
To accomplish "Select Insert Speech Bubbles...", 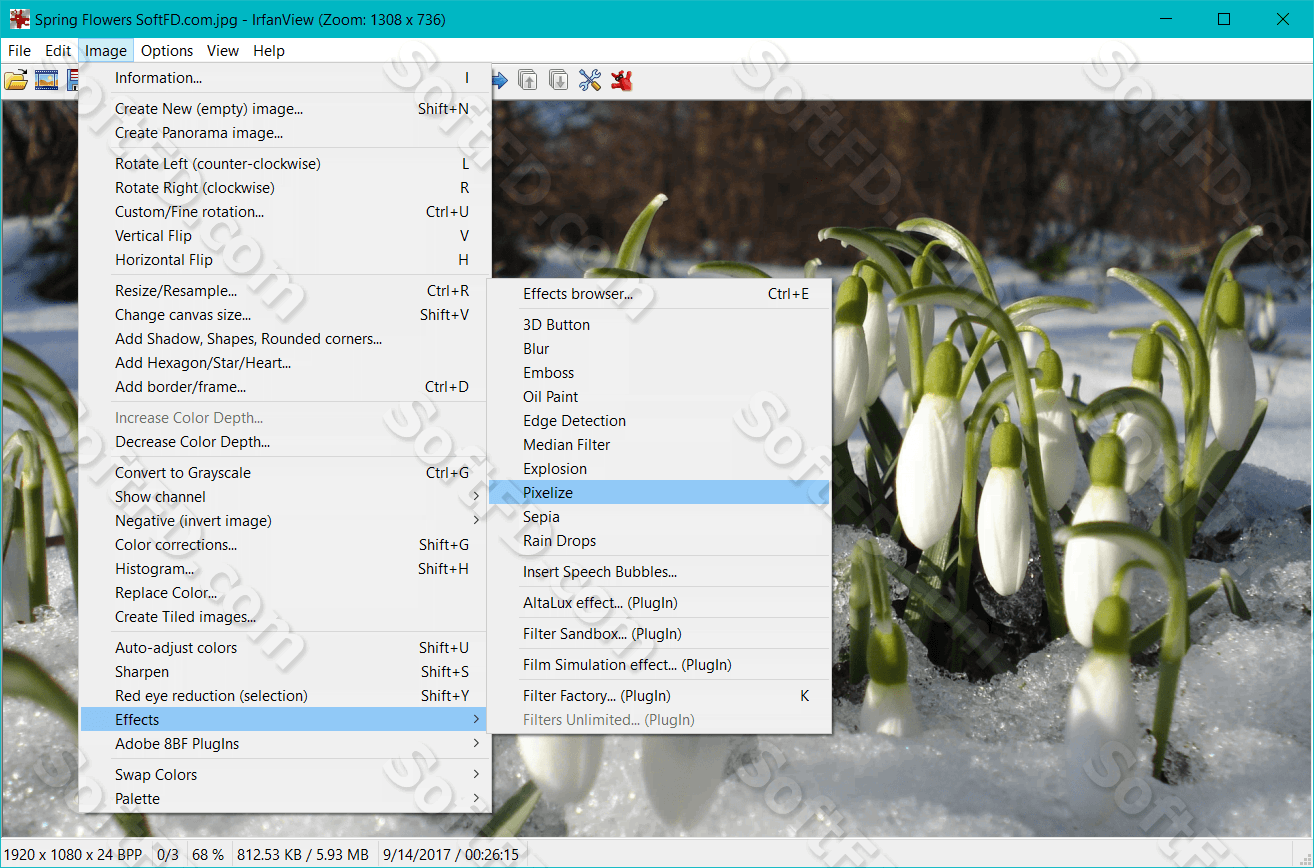I will [659, 572].
